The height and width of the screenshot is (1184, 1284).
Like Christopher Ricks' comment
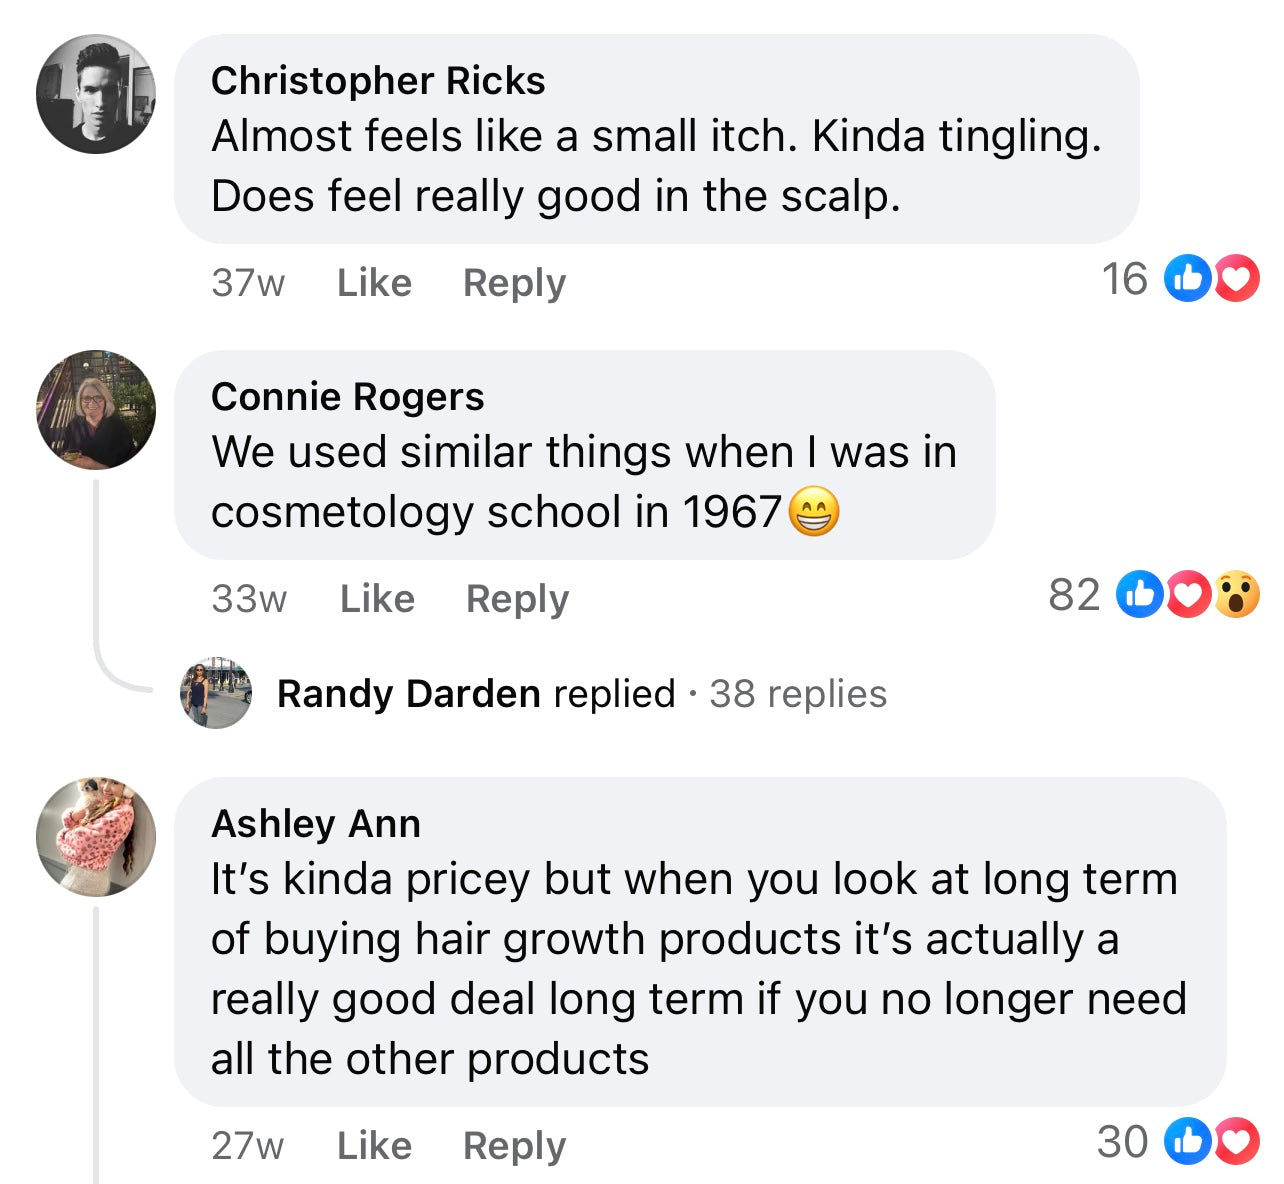click(374, 283)
